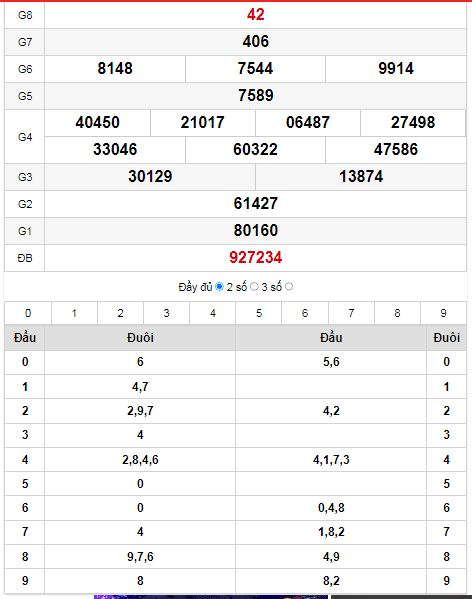Screen dimensions: 472x599
Task: Click digit filter 7 in number row
Action: 351,313
